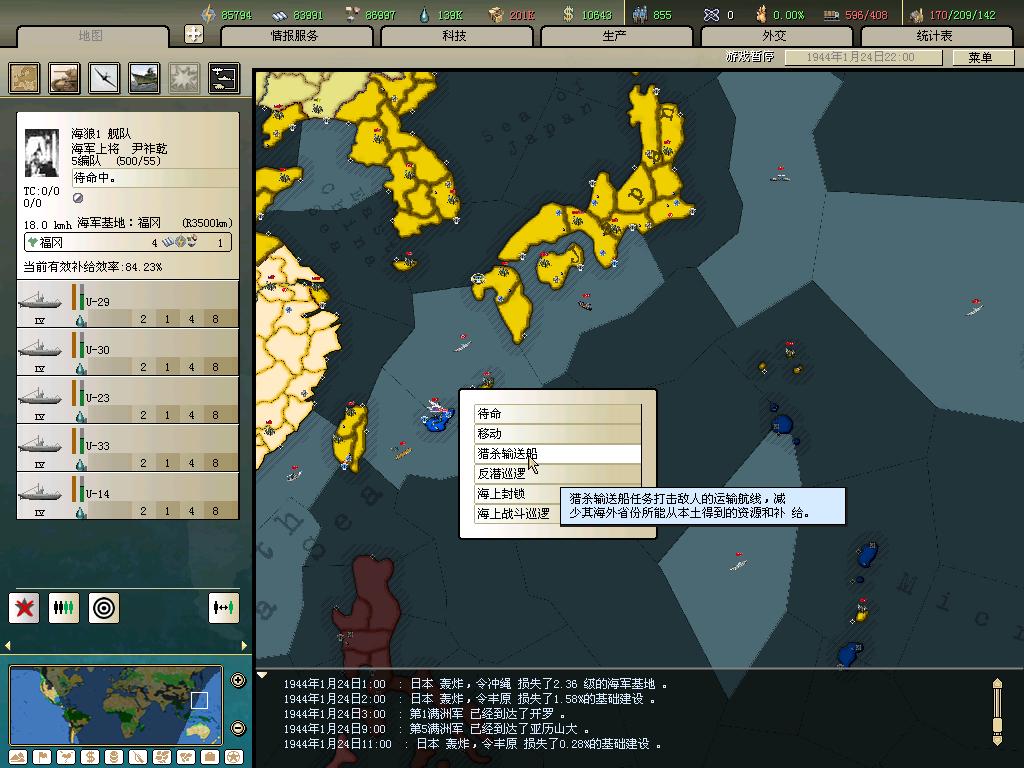Switch to economic map mode (dollar icon)
This screenshot has width=1024, height=768.
(x=90, y=757)
